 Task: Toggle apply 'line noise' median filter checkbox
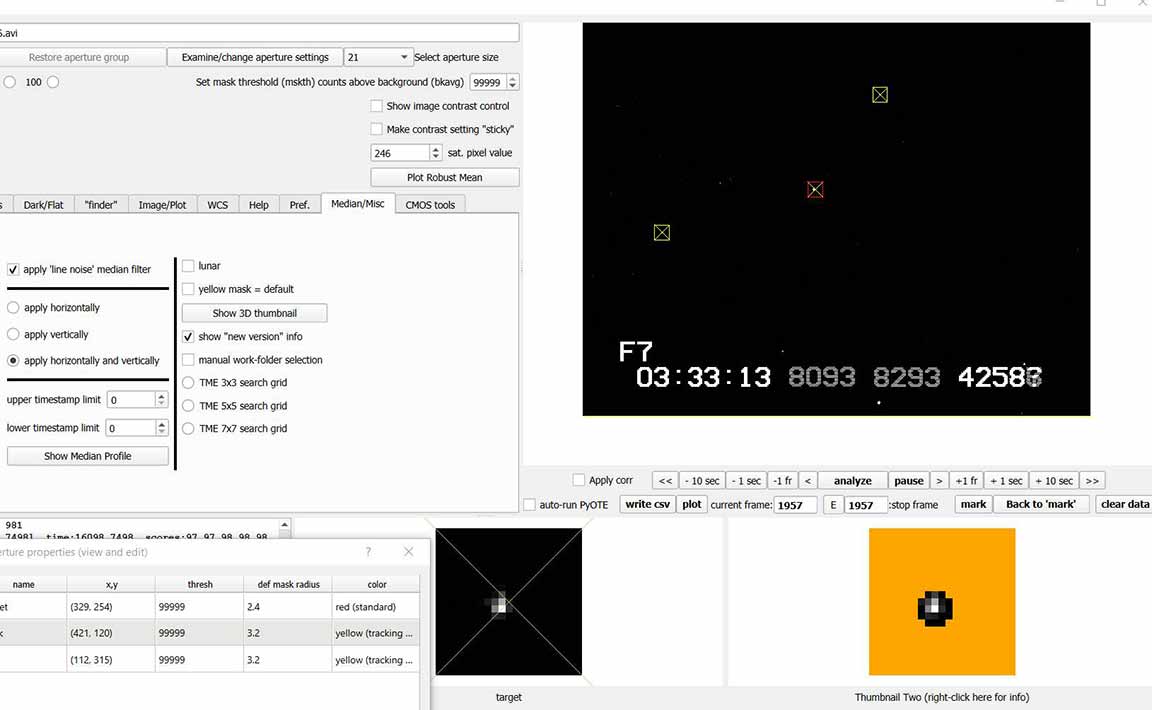click(x=13, y=270)
